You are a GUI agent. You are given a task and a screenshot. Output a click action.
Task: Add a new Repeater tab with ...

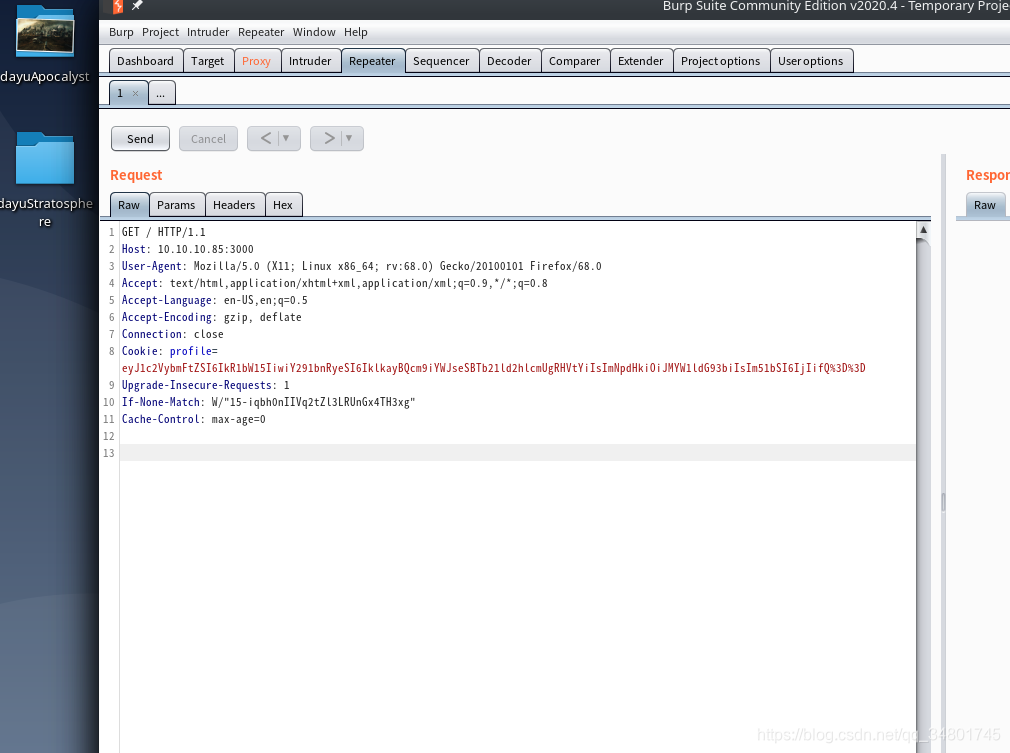pyautogui.click(x=161, y=93)
